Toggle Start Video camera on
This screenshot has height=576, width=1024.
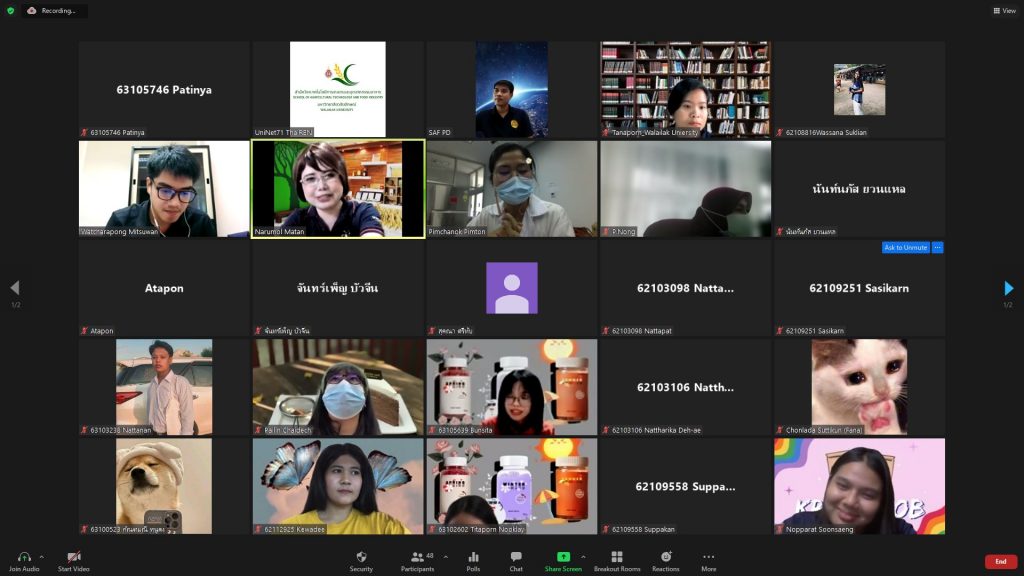[x=73, y=560]
